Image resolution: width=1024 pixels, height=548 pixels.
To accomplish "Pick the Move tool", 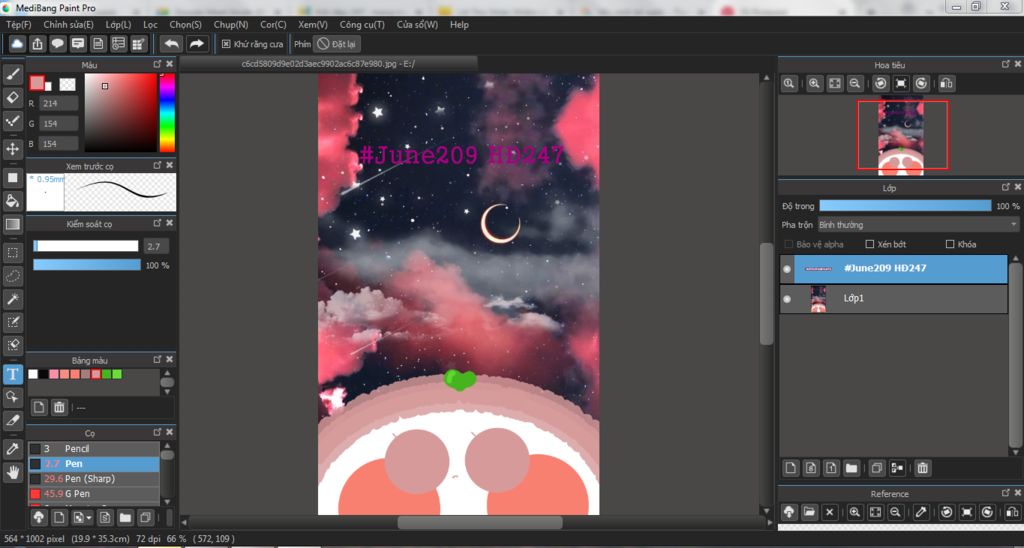I will click(x=12, y=149).
